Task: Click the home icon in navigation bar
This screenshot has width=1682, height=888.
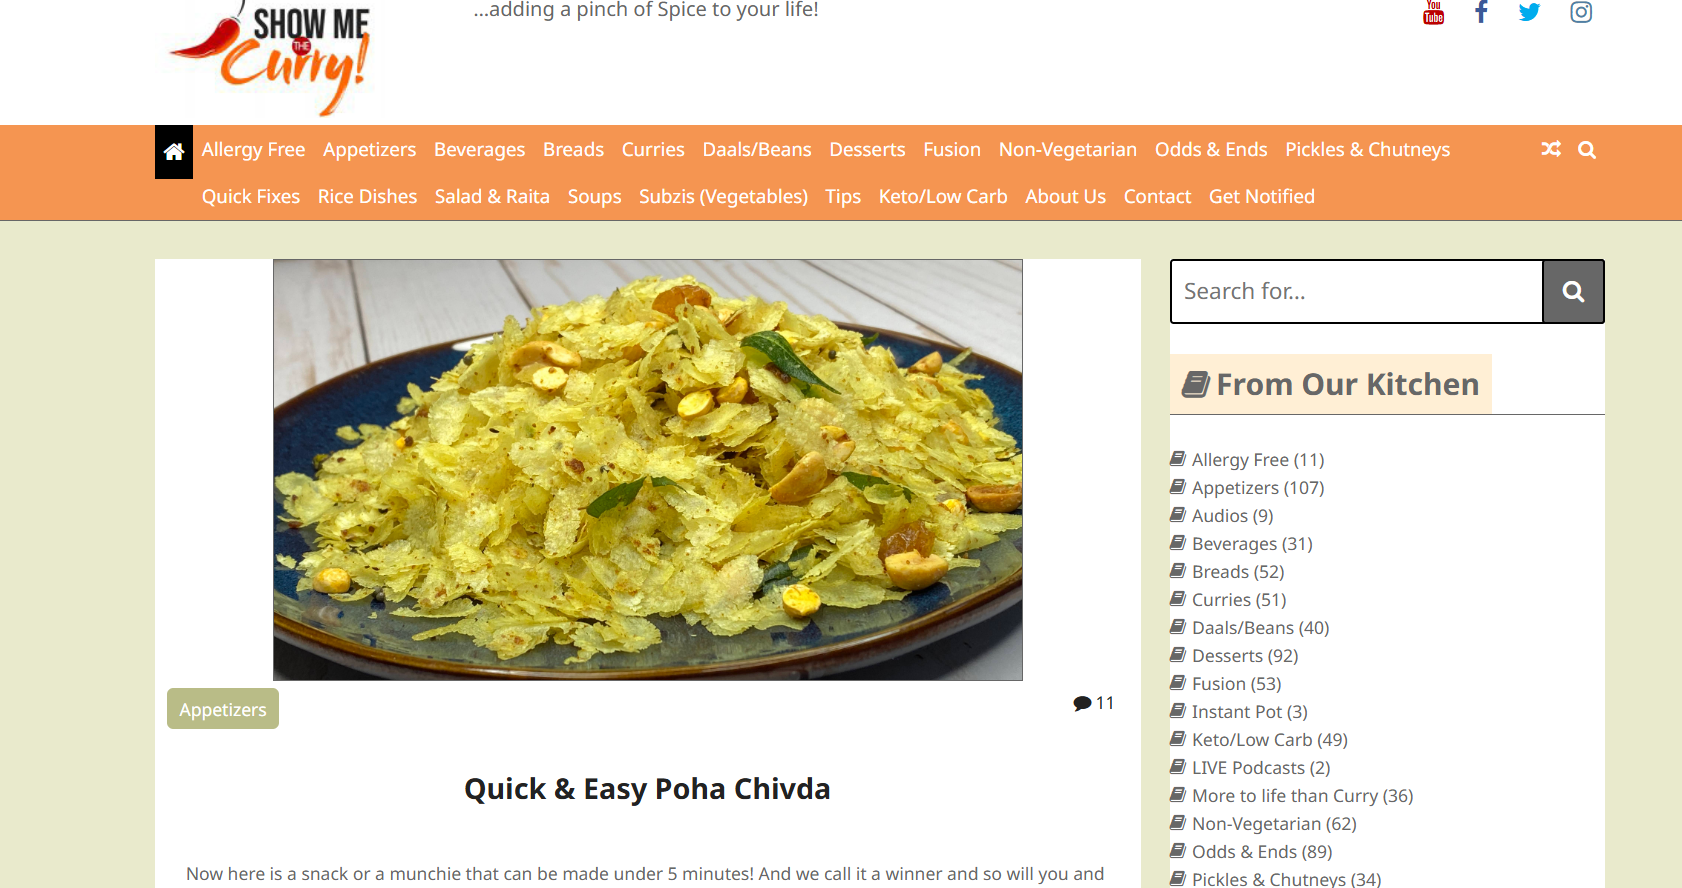Action: click(174, 152)
